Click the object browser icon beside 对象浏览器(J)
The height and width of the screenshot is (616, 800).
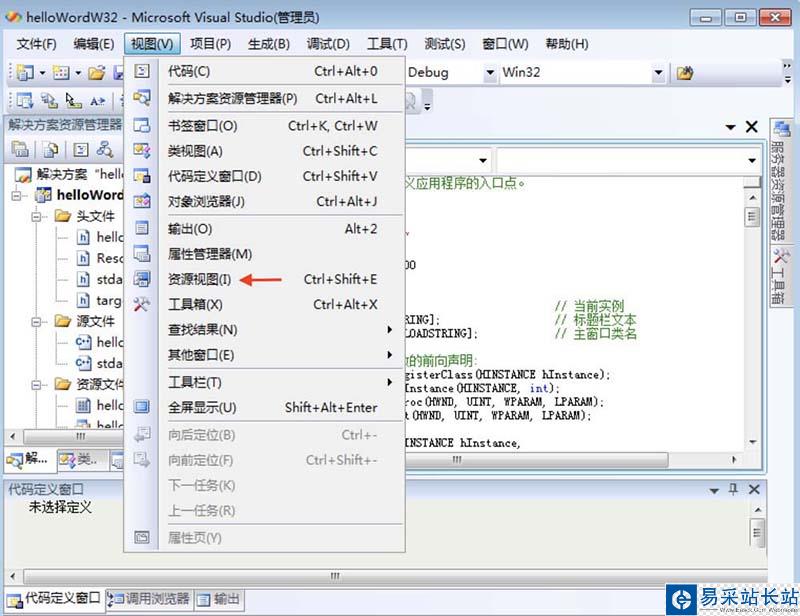(142, 201)
